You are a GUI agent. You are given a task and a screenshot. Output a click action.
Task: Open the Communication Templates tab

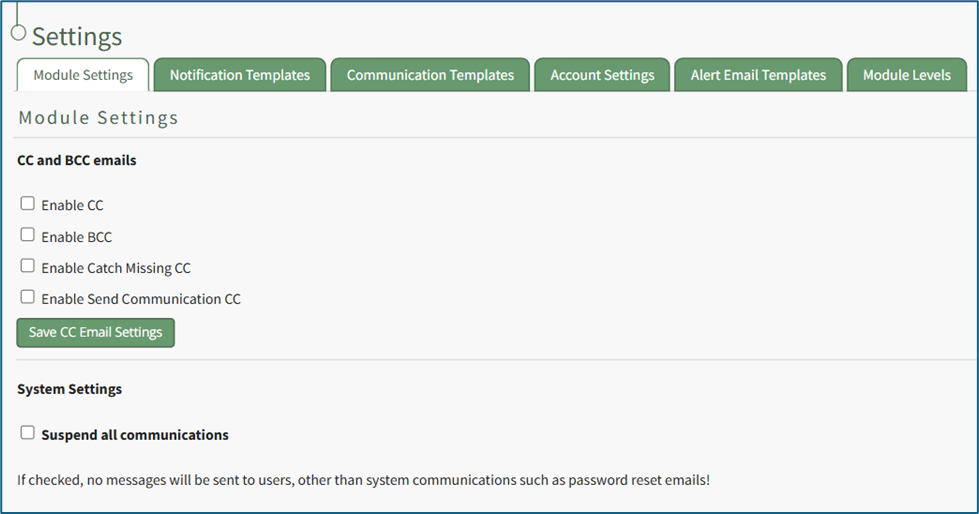[x=430, y=75]
